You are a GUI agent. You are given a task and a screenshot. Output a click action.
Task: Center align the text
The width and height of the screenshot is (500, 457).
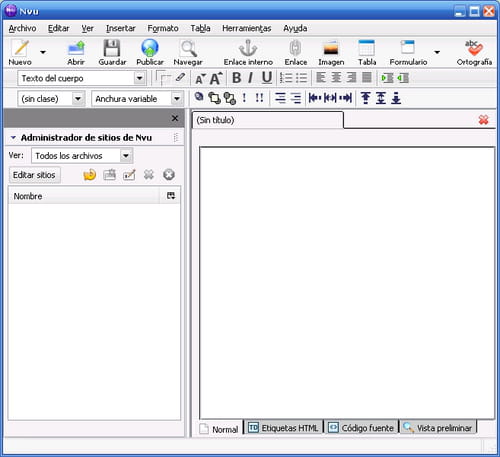pyautogui.click(x=336, y=77)
